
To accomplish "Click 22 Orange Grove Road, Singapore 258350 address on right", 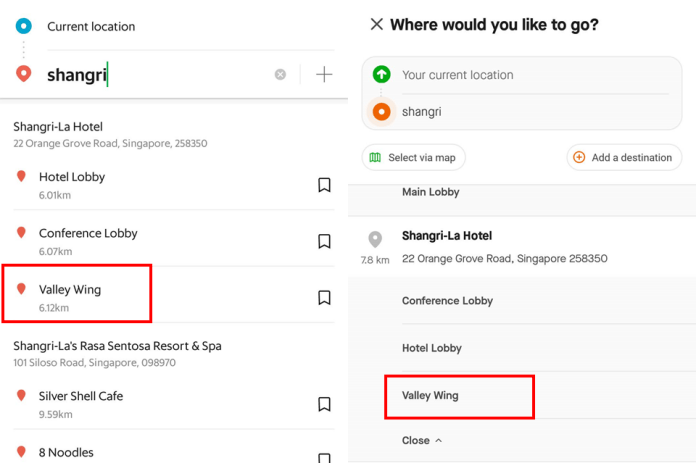I will point(504,258).
